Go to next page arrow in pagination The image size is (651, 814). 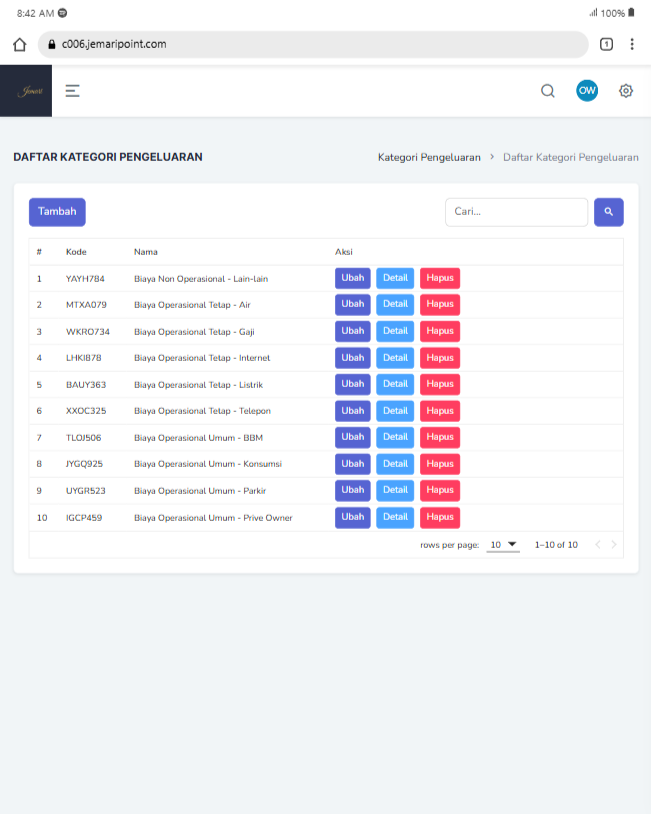[x=614, y=545]
